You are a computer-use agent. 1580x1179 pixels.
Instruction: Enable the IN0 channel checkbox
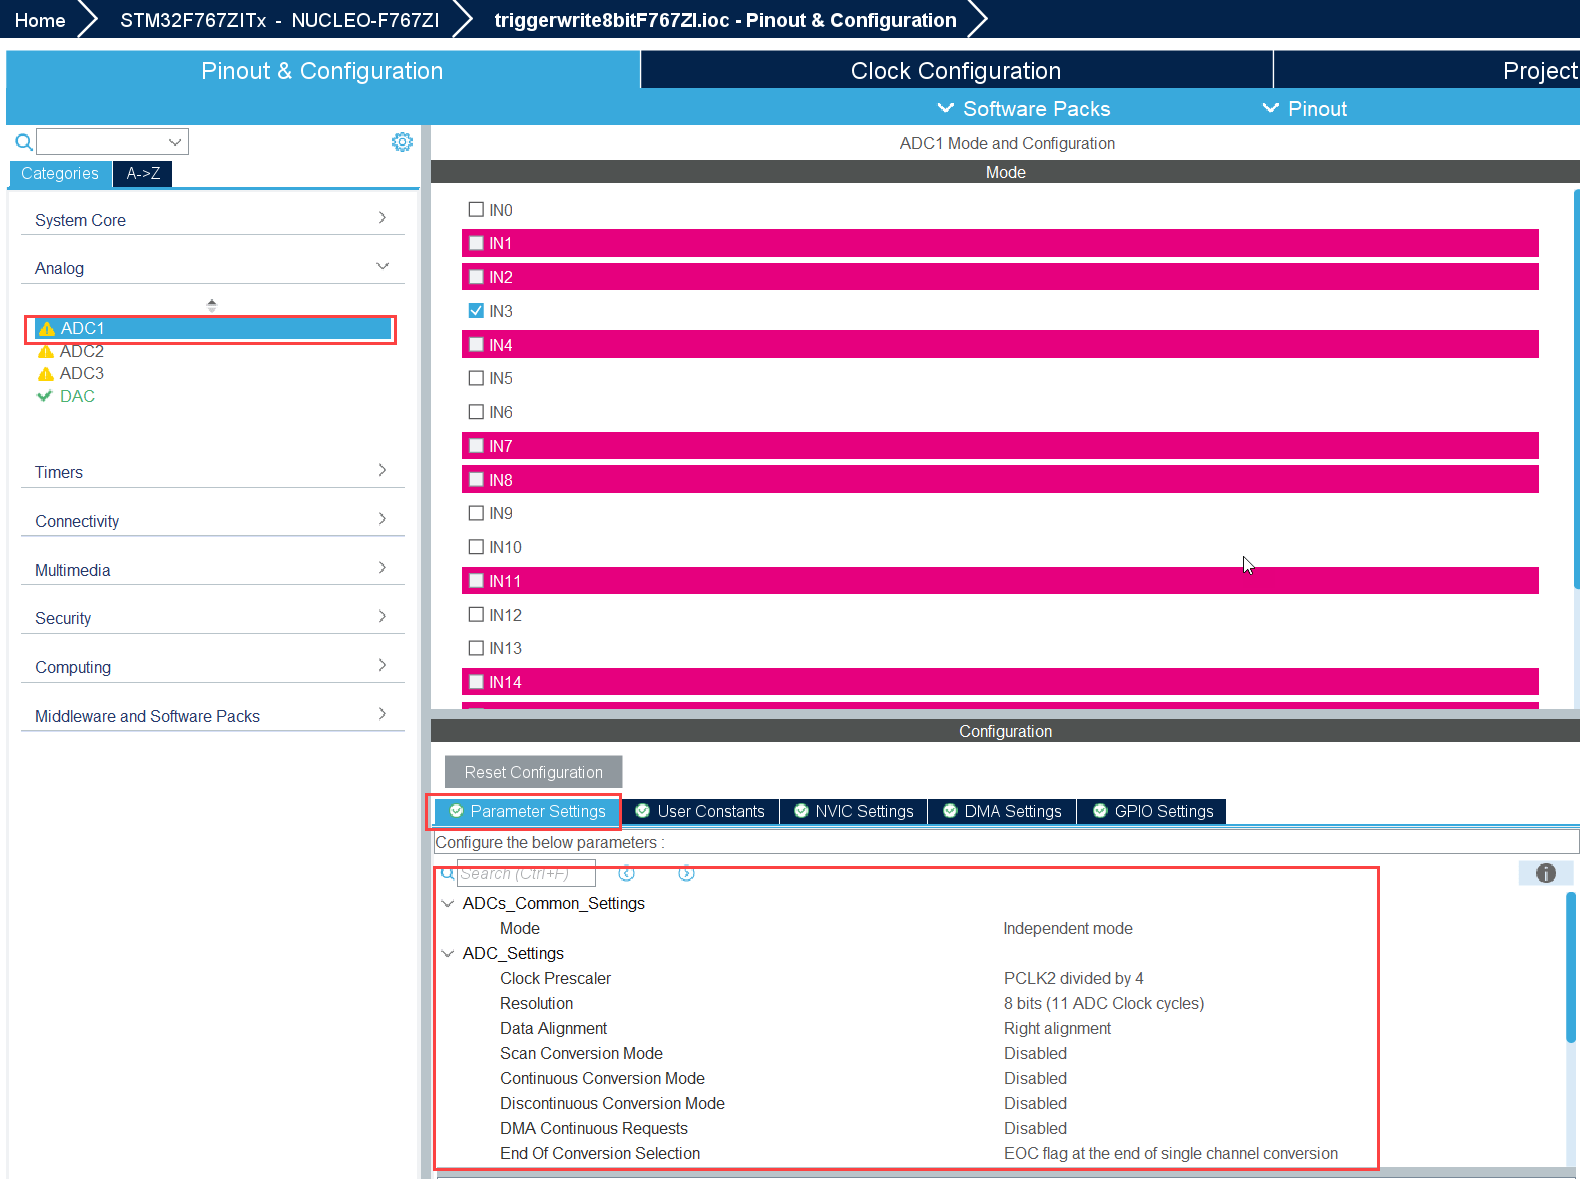click(477, 210)
